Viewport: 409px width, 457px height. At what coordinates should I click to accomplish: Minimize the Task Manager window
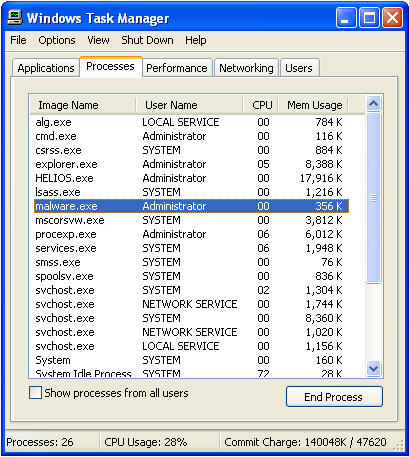(x=346, y=18)
